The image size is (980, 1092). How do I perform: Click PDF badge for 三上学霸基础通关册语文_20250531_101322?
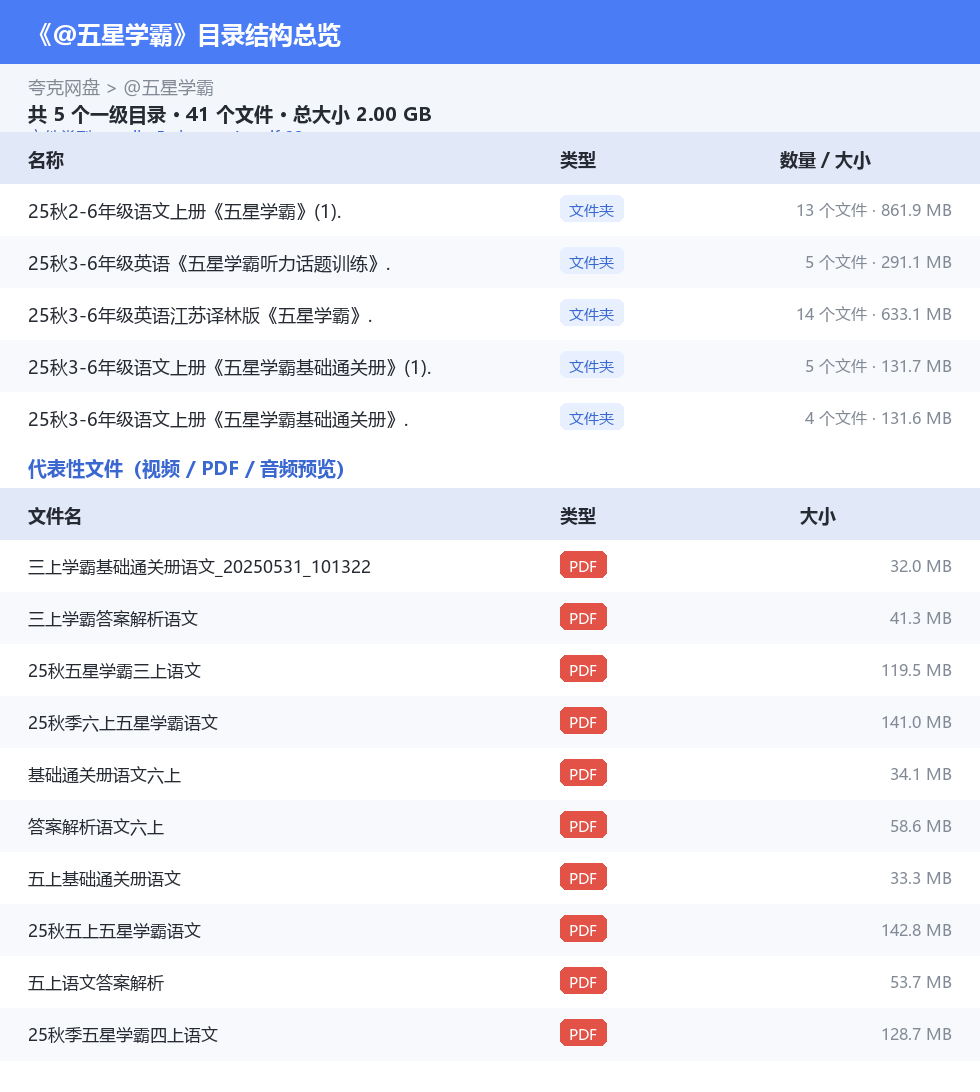pyautogui.click(x=583, y=566)
